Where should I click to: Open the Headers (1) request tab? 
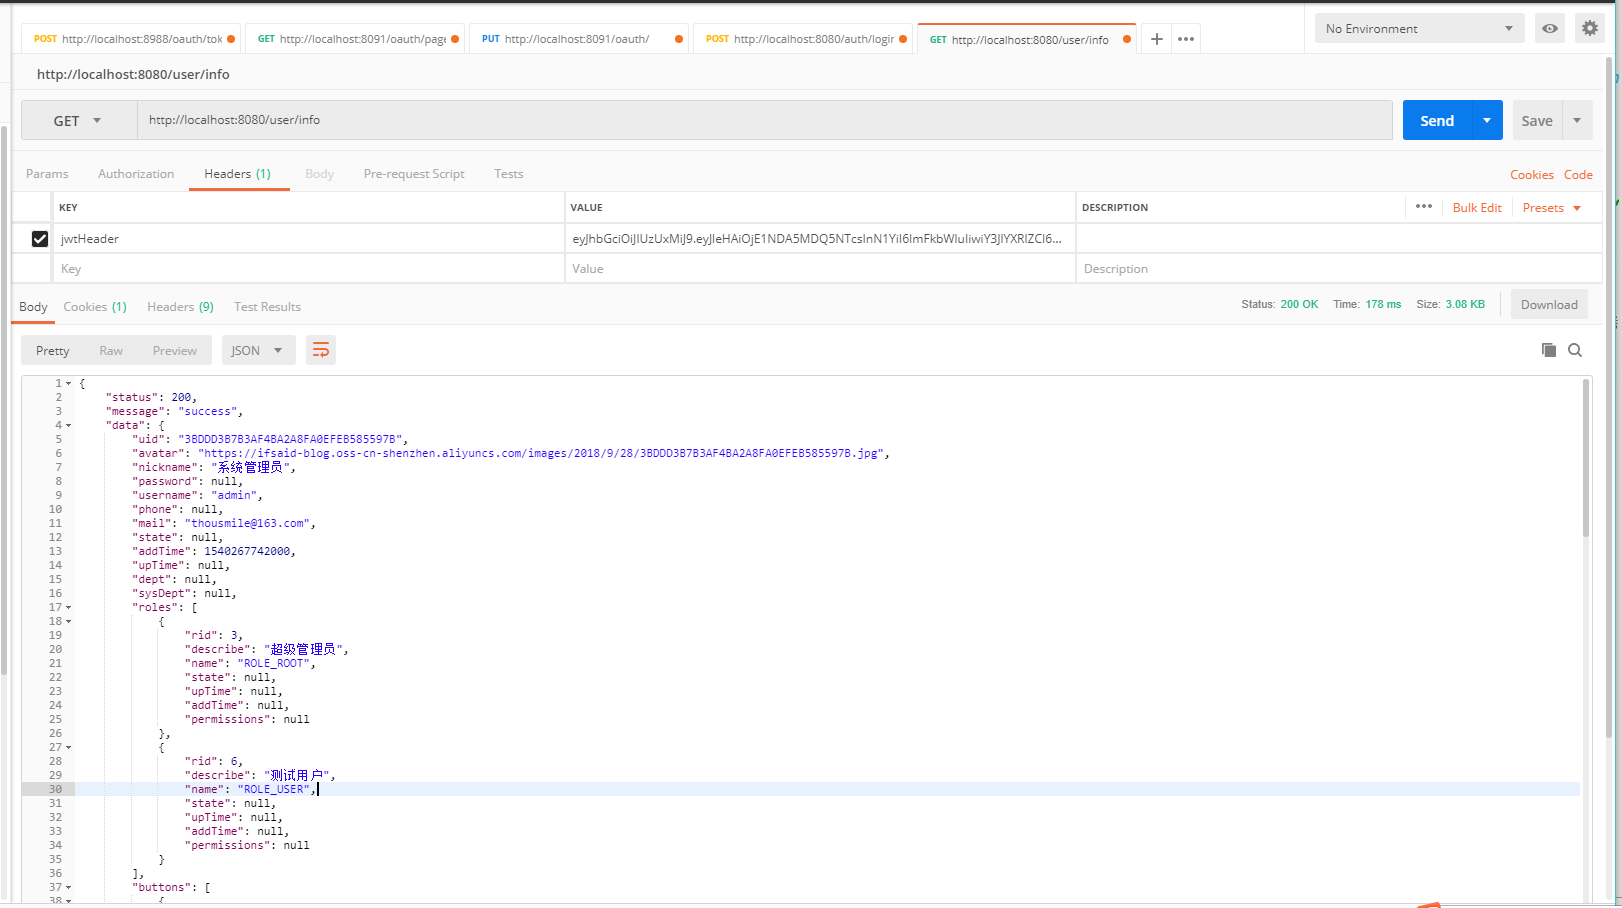238,174
